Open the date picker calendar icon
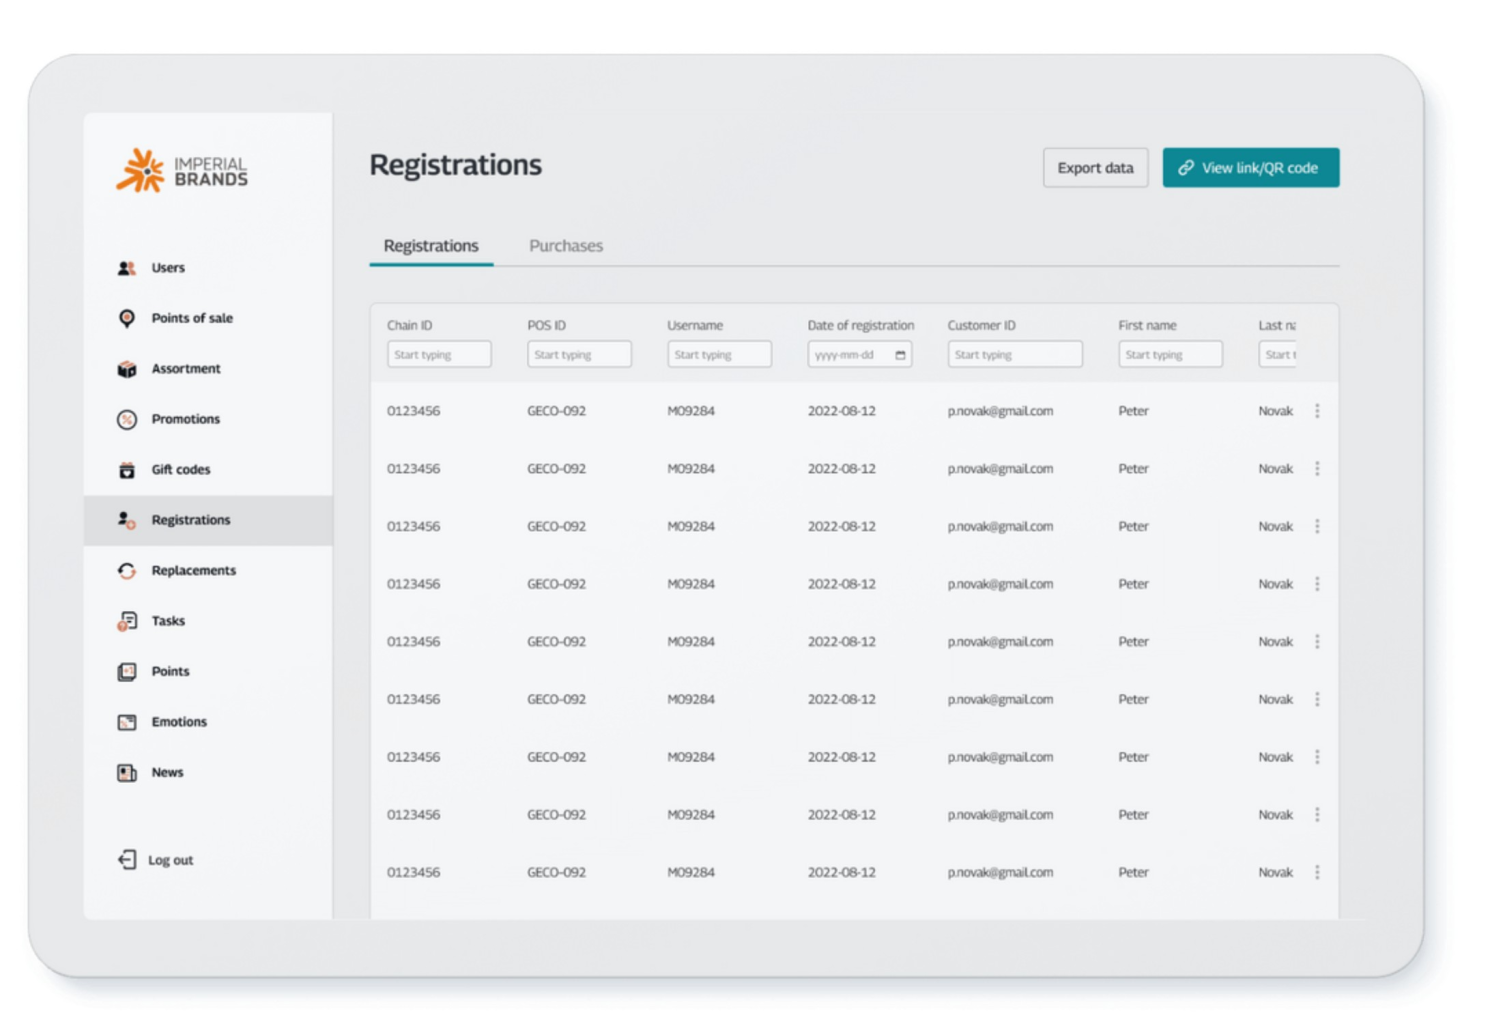Image resolution: width=1490 pixels, height=1024 pixels. click(900, 355)
